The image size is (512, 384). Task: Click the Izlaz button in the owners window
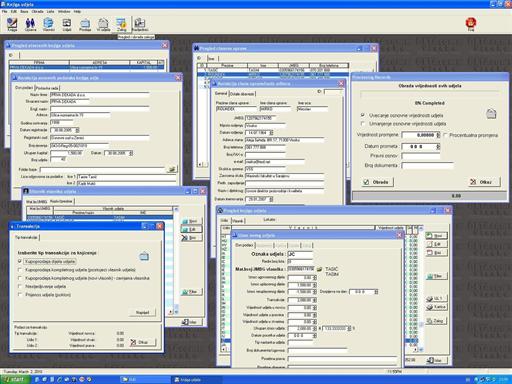(x=191, y=322)
